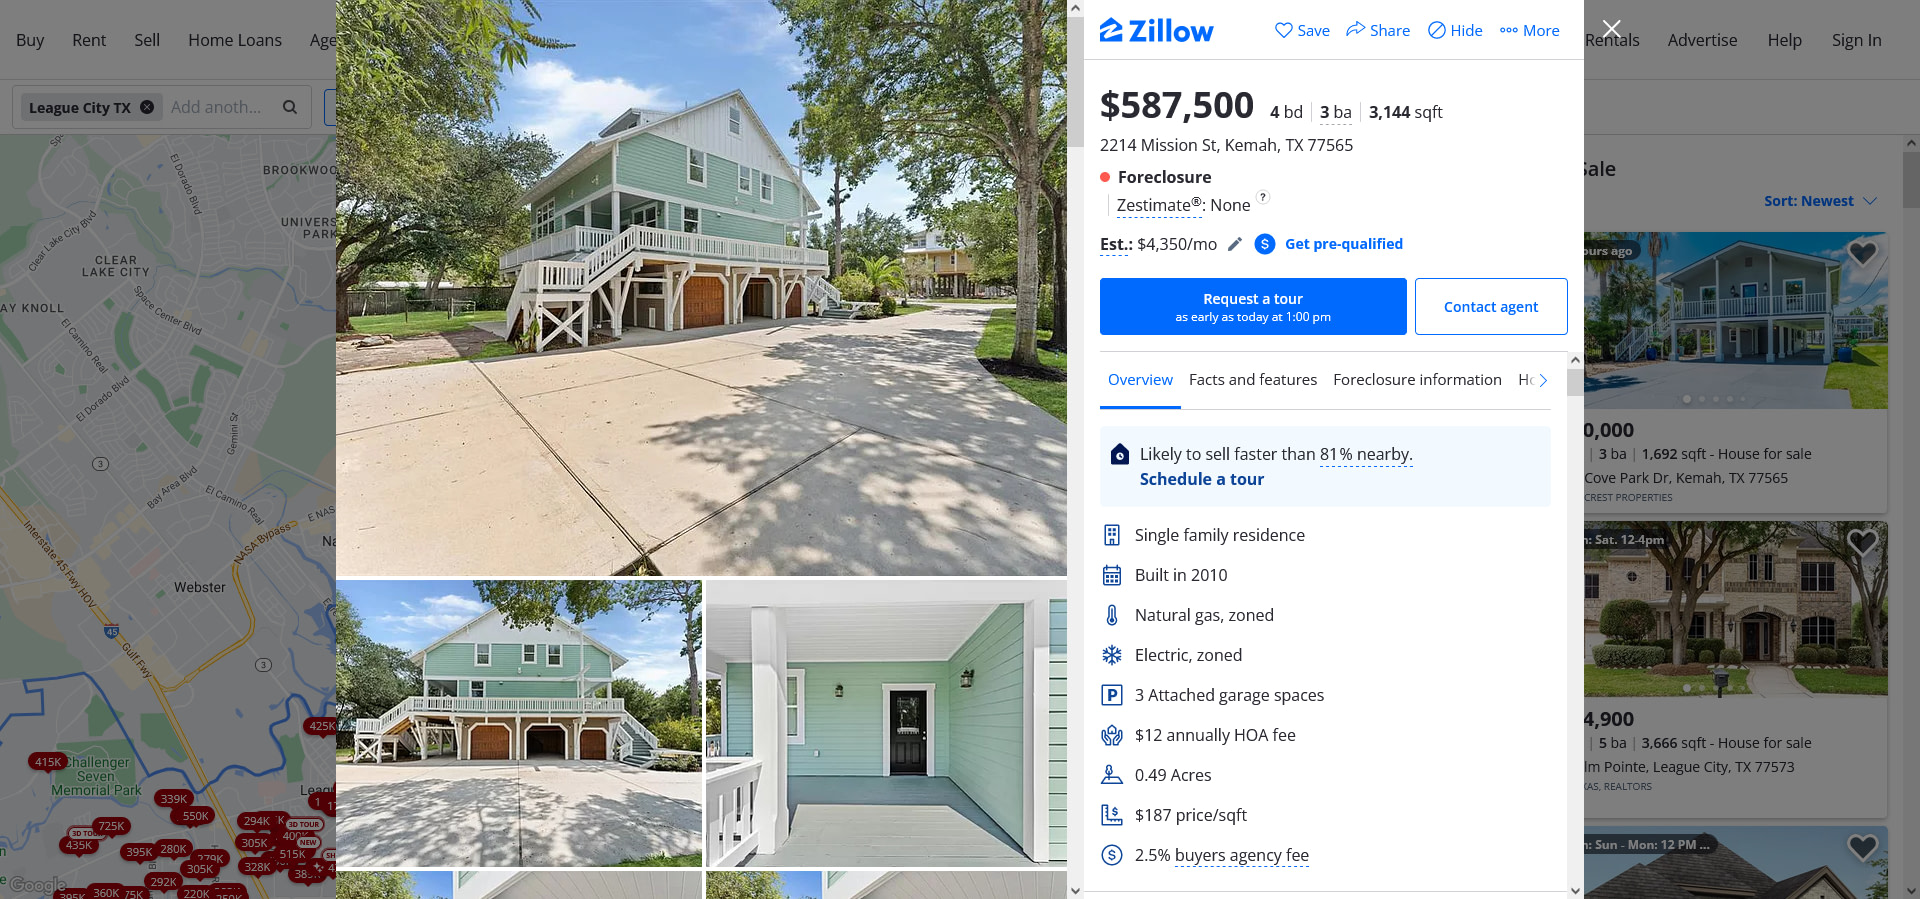
Task: Favorite the Elm Pointe listing heart
Action: click(1862, 542)
